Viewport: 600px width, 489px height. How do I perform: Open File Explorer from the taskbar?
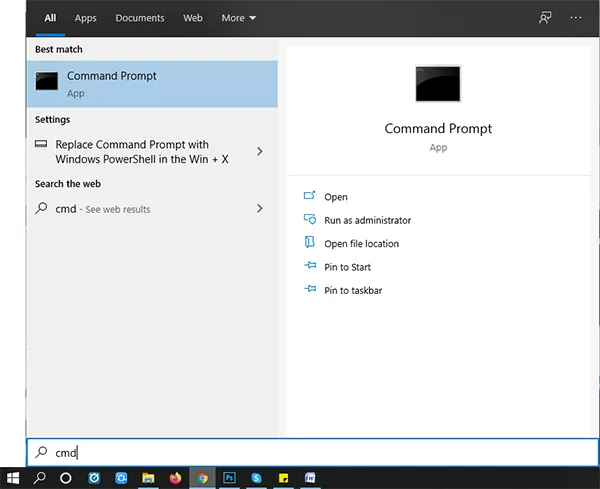pyautogui.click(x=148, y=478)
